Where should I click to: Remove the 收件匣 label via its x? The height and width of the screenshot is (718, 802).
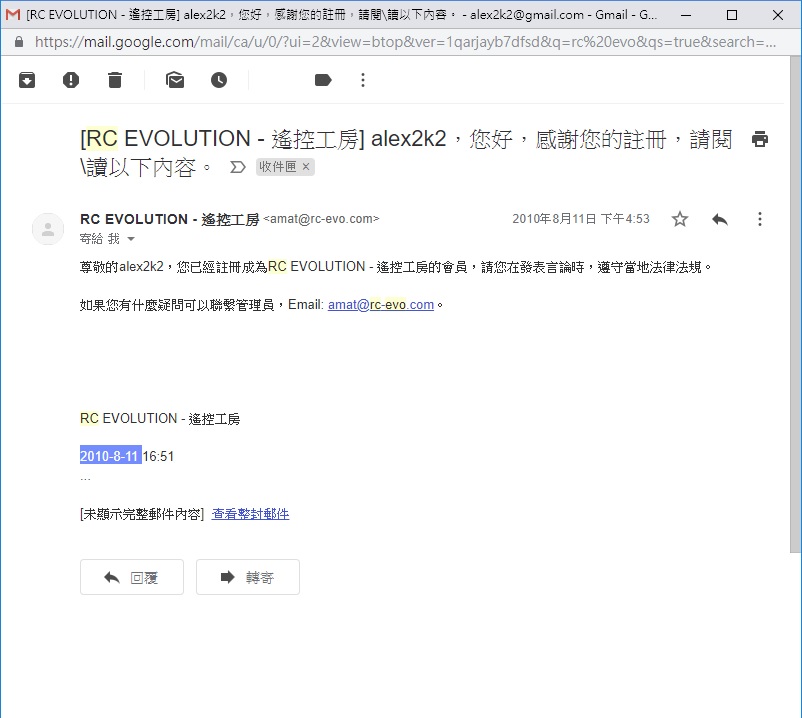[x=306, y=167]
